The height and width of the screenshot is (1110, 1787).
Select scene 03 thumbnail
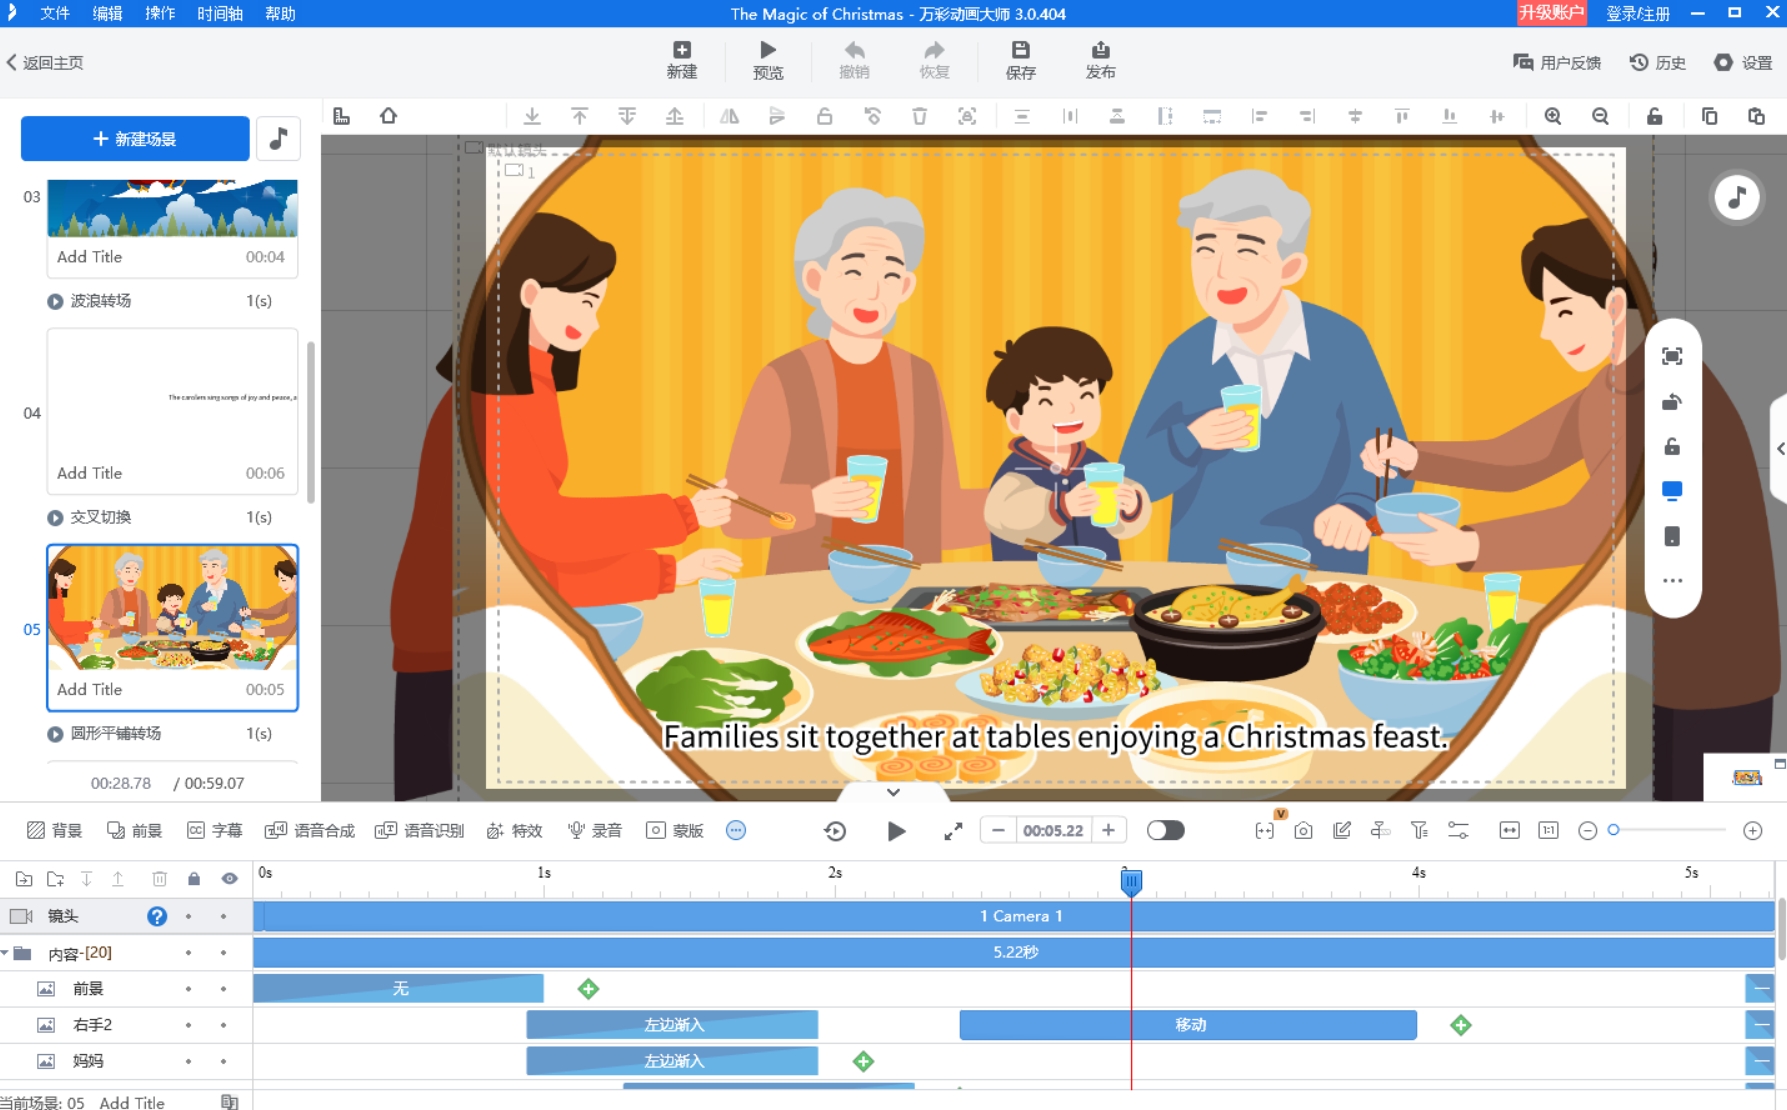coord(172,208)
